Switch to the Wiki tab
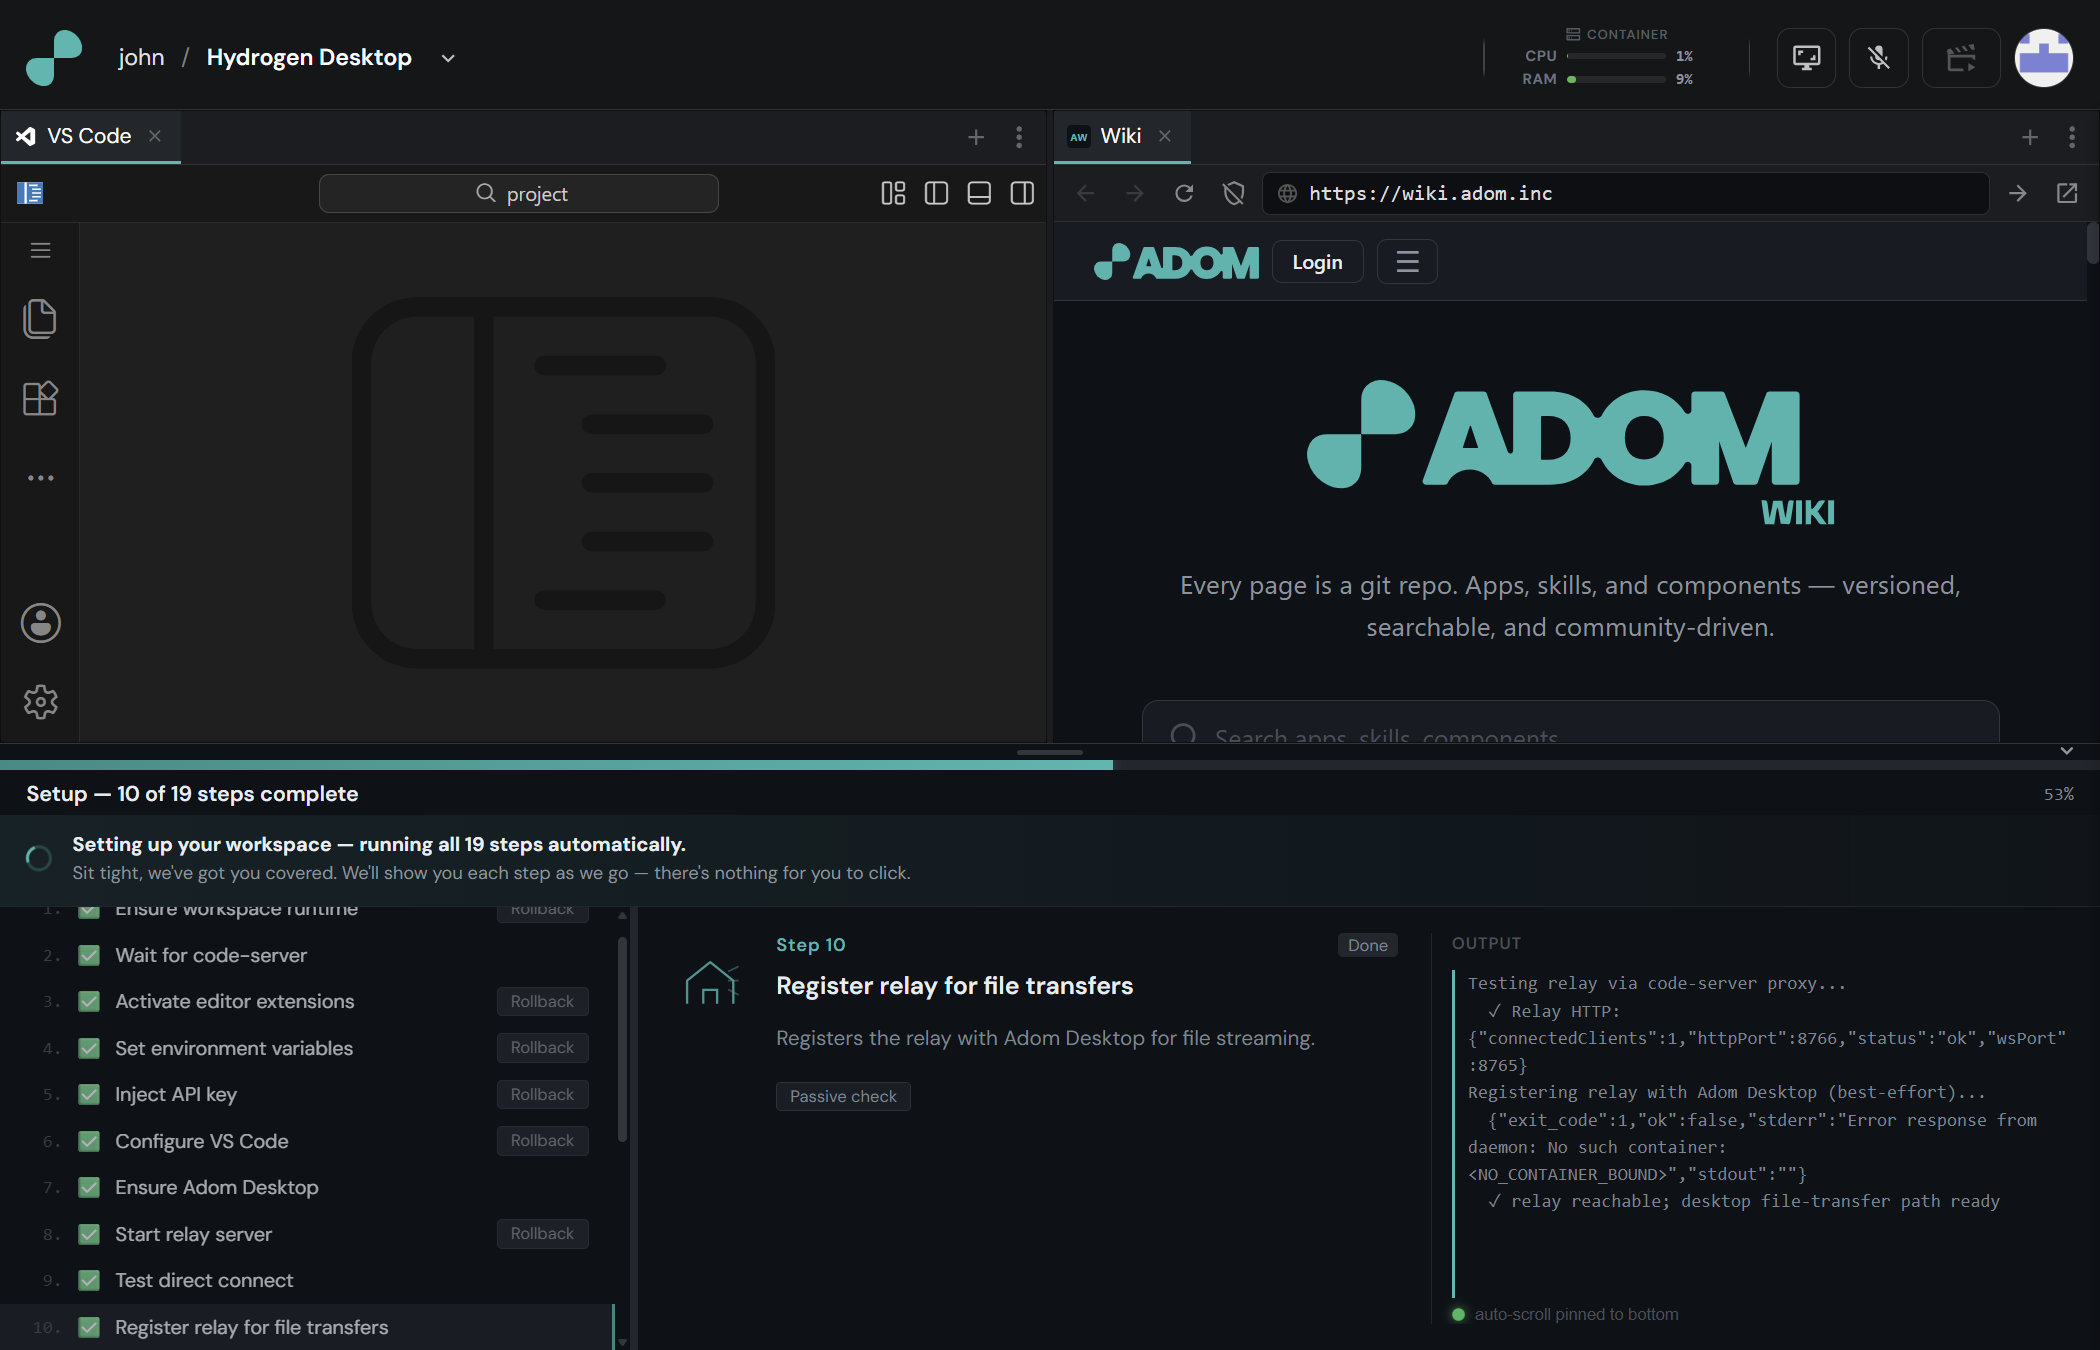 coord(1120,136)
